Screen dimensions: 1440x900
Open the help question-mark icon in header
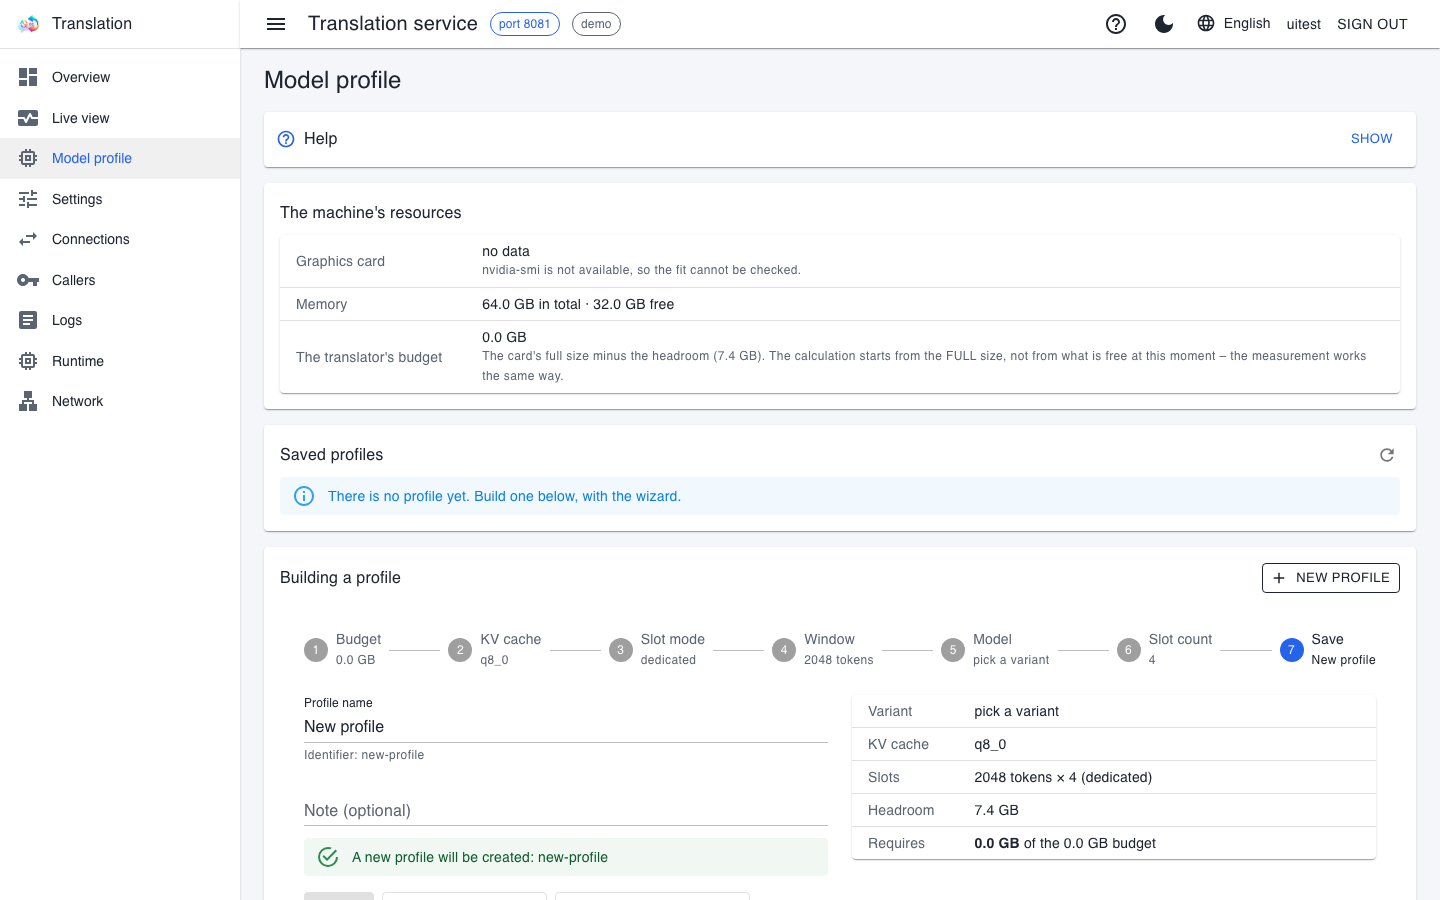click(x=1116, y=24)
